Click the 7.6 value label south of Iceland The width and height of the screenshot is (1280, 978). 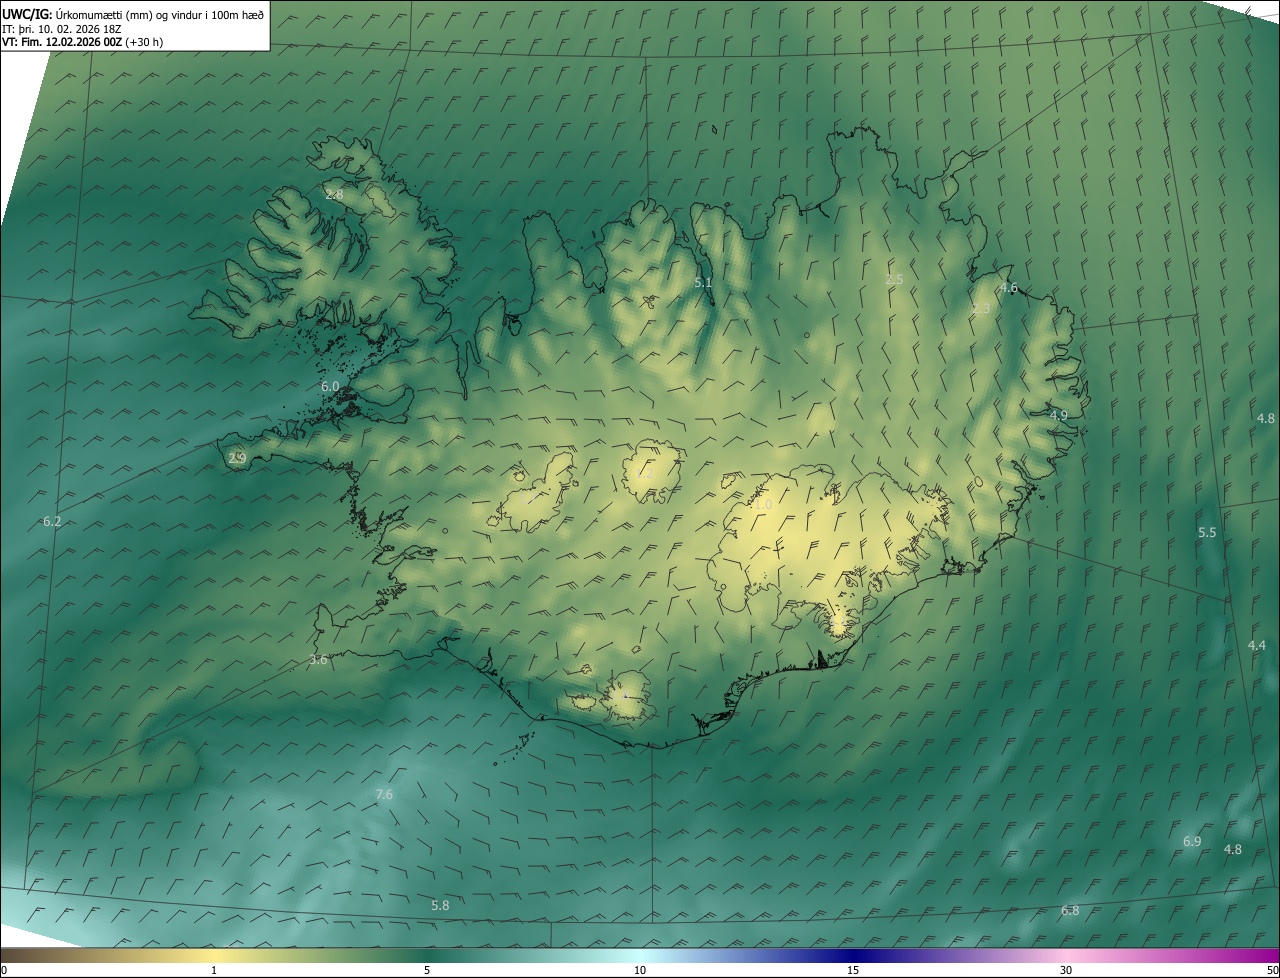coord(384,795)
